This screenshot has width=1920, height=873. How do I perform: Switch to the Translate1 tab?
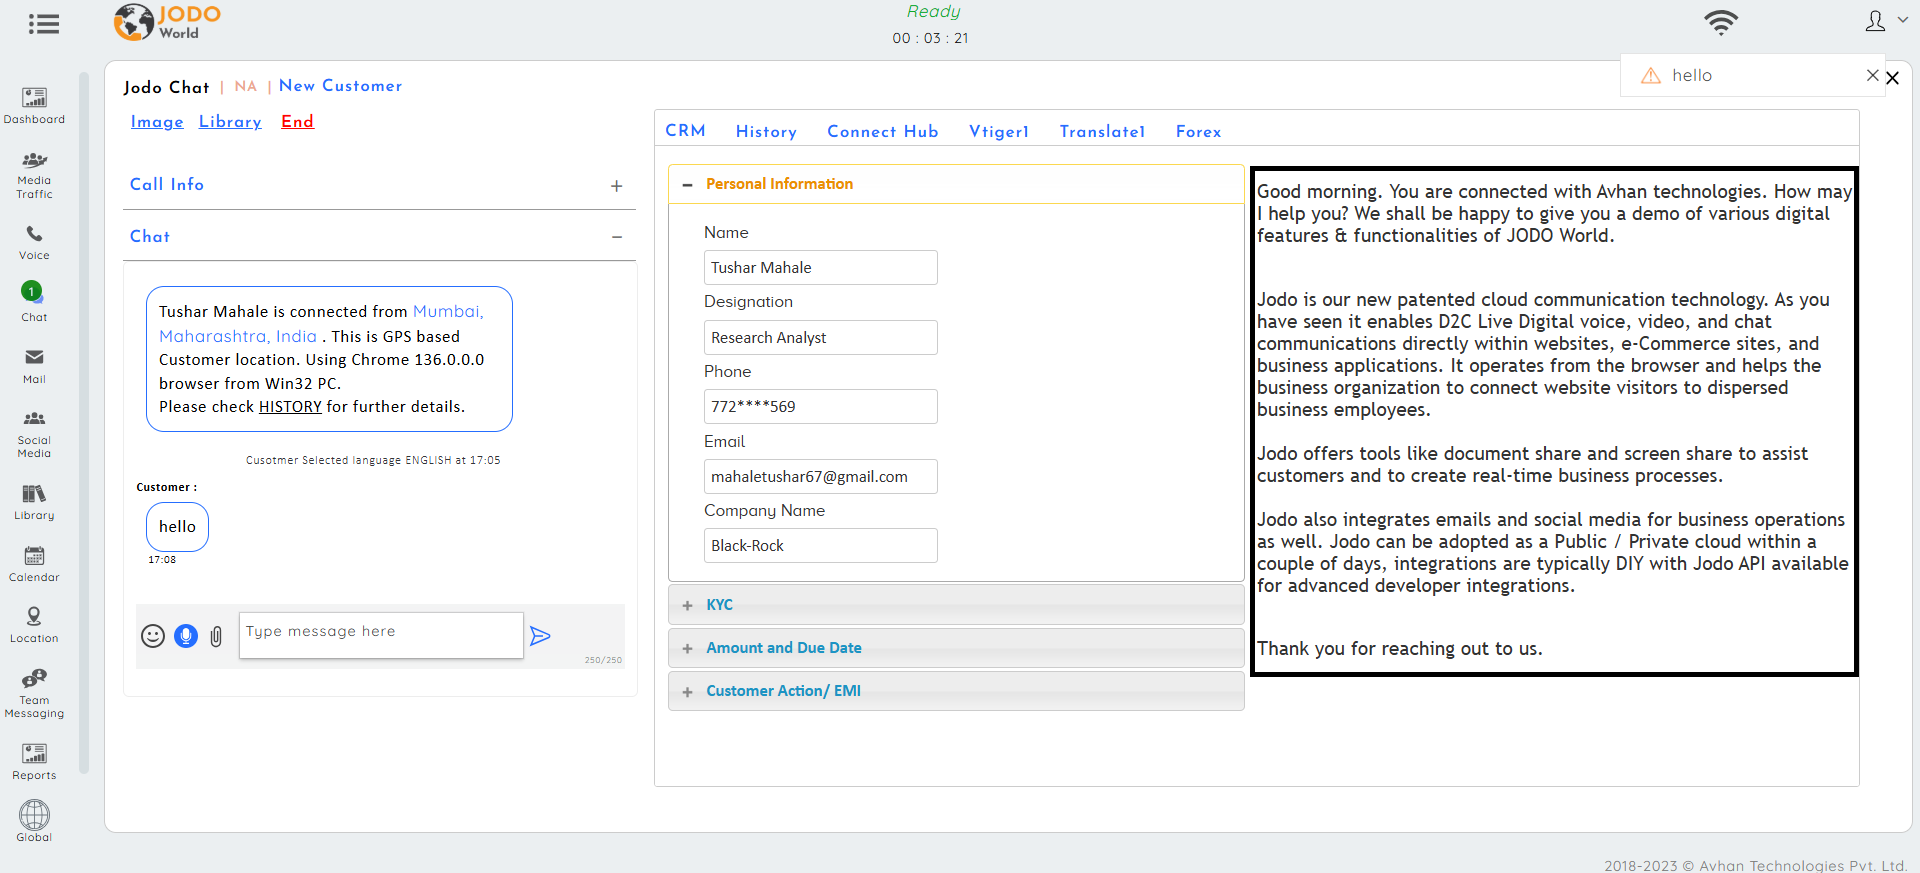point(1102,132)
